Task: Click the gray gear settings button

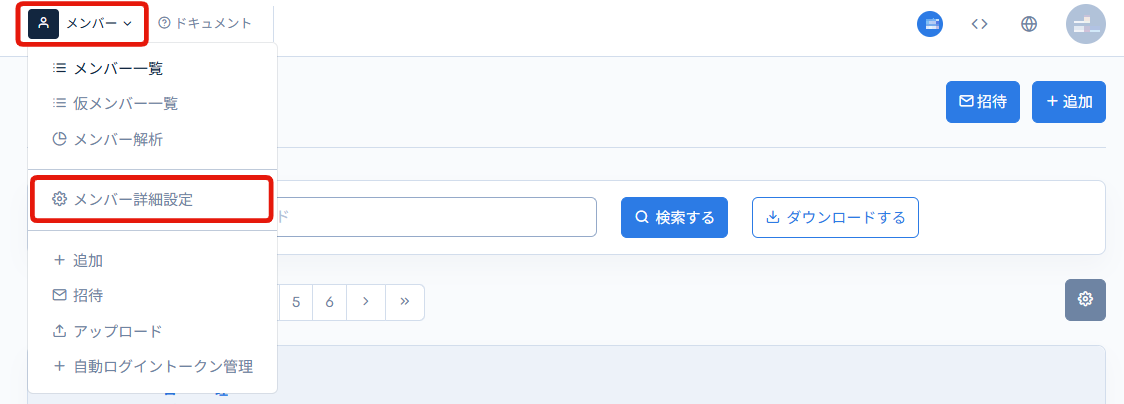Action: [x=1085, y=299]
